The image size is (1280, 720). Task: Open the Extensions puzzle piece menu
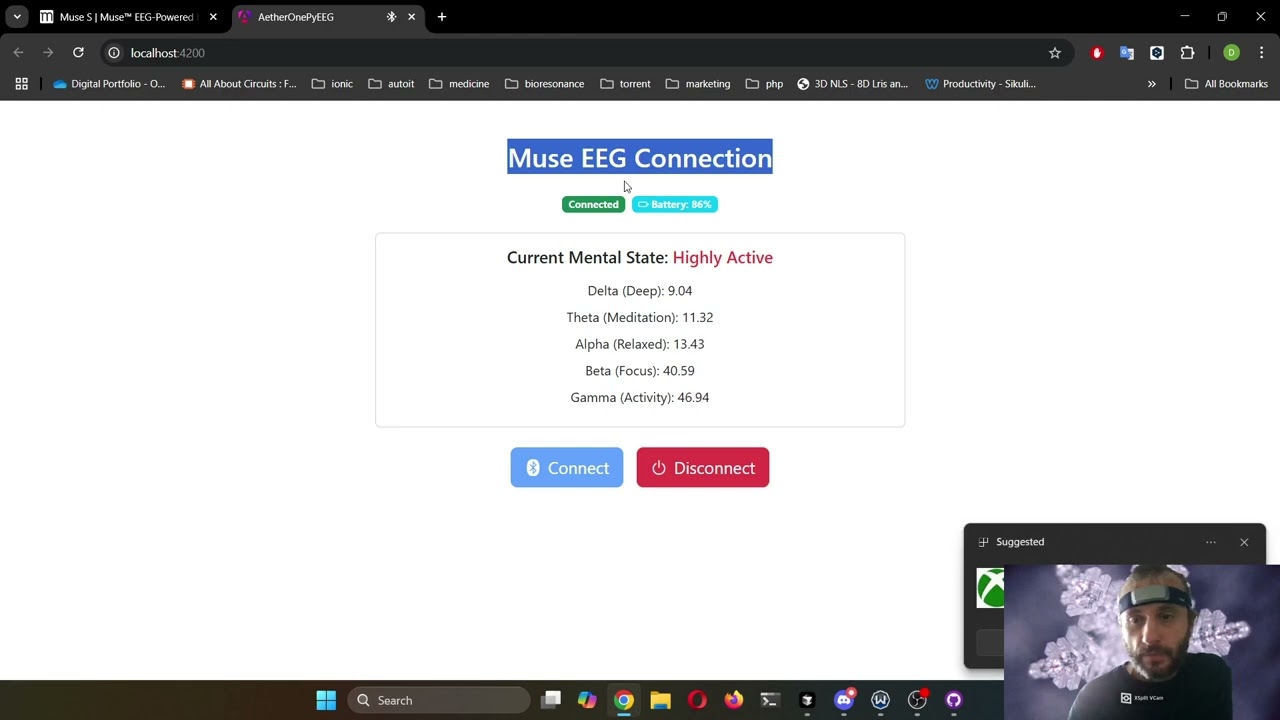(x=1187, y=53)
